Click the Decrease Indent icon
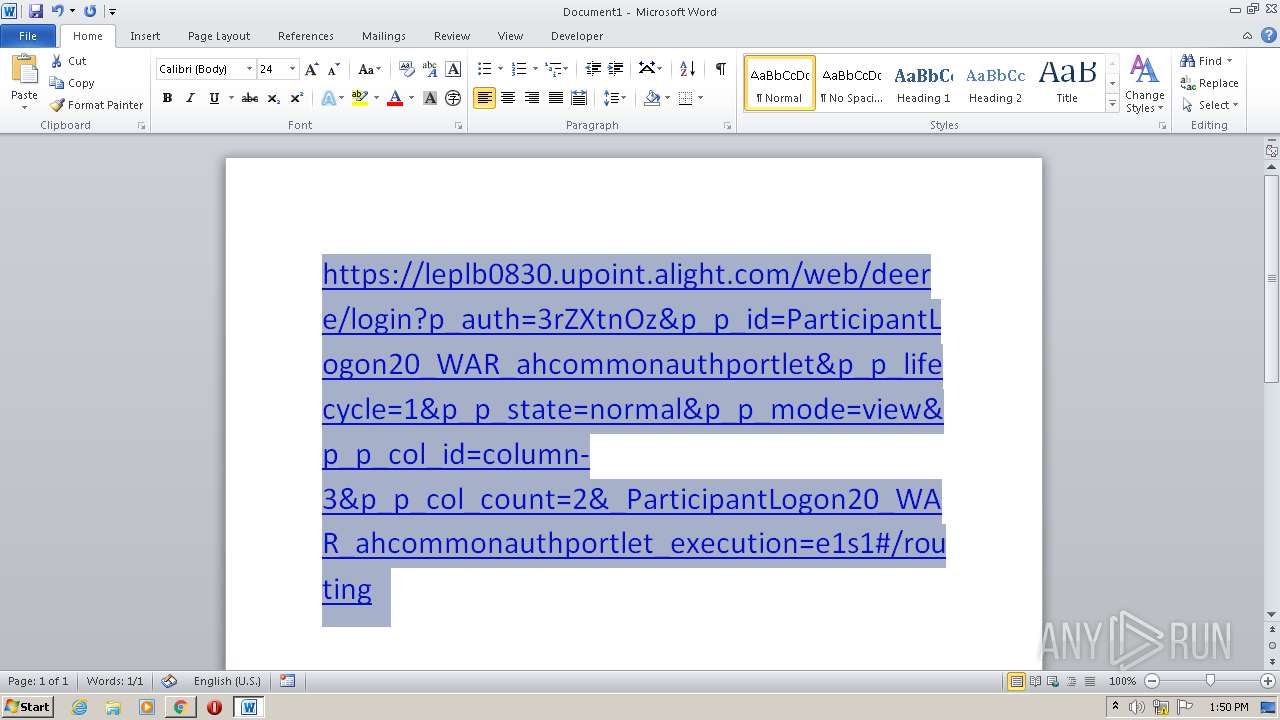The image size is (1280, 720). [593, 69]
